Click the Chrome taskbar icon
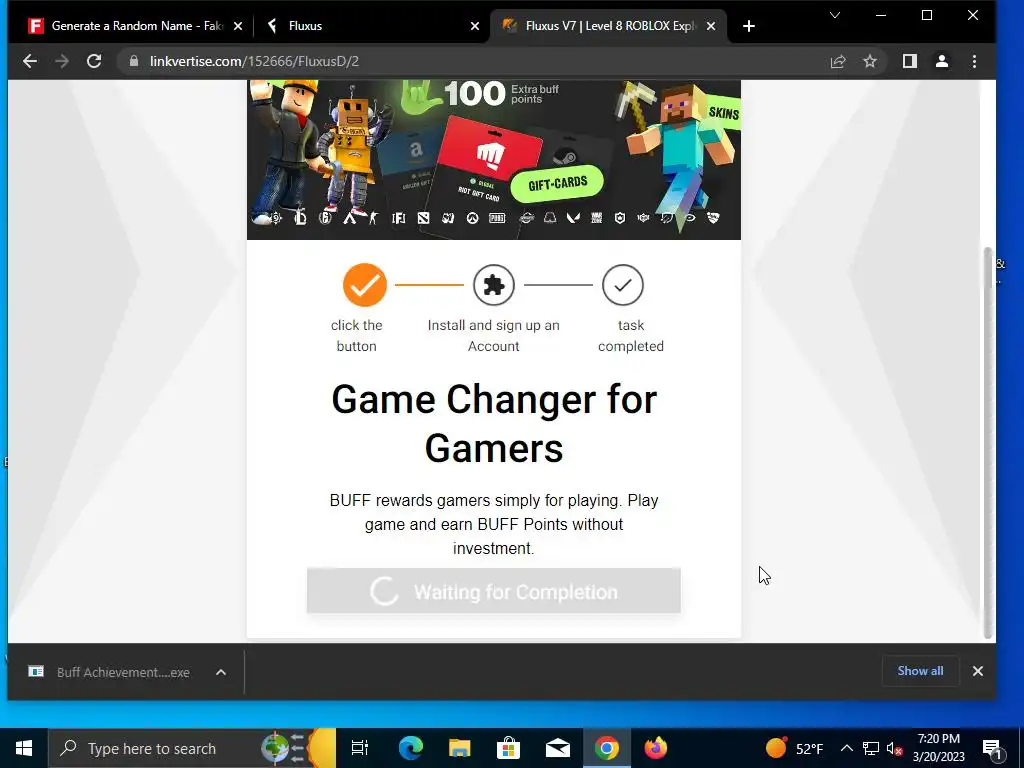 click(x=607, y=748)
